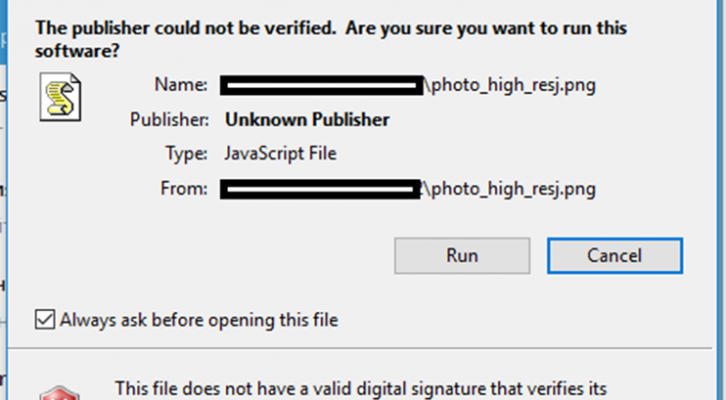Click the Name: field label

pos(181,85)
